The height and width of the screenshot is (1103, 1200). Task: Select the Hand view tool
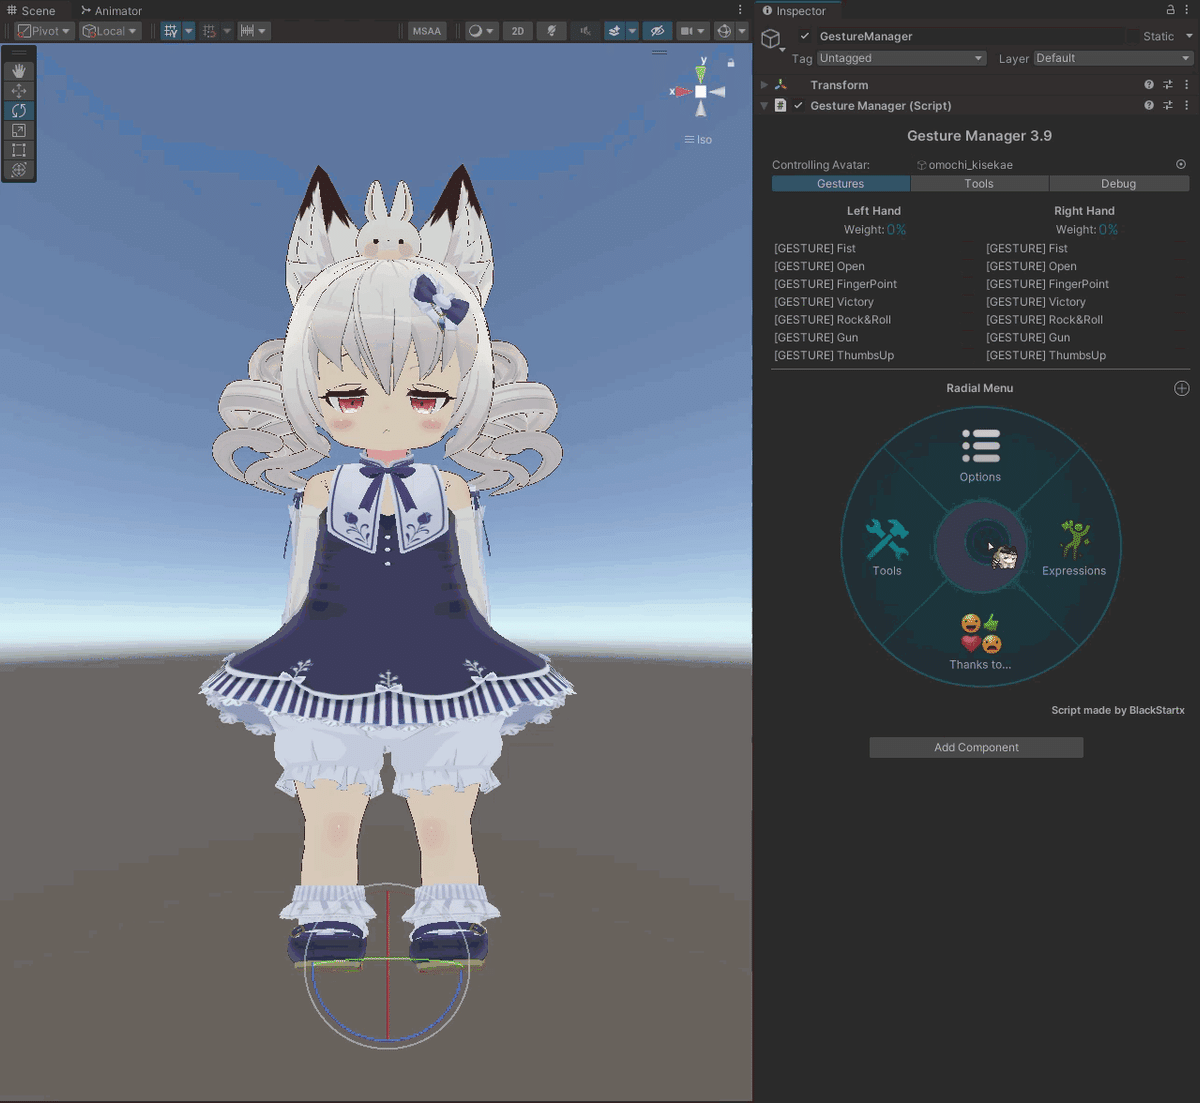19,70
